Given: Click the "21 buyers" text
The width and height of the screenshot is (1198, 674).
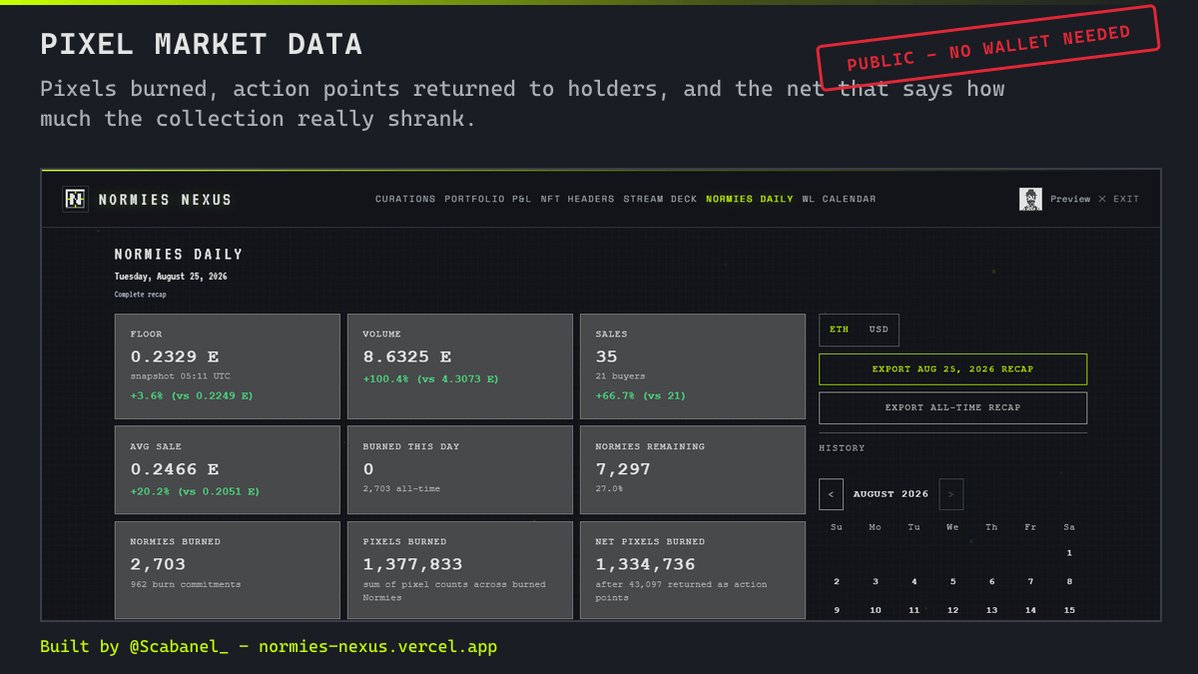Looking at the screenshot, I should coord(620,376).
